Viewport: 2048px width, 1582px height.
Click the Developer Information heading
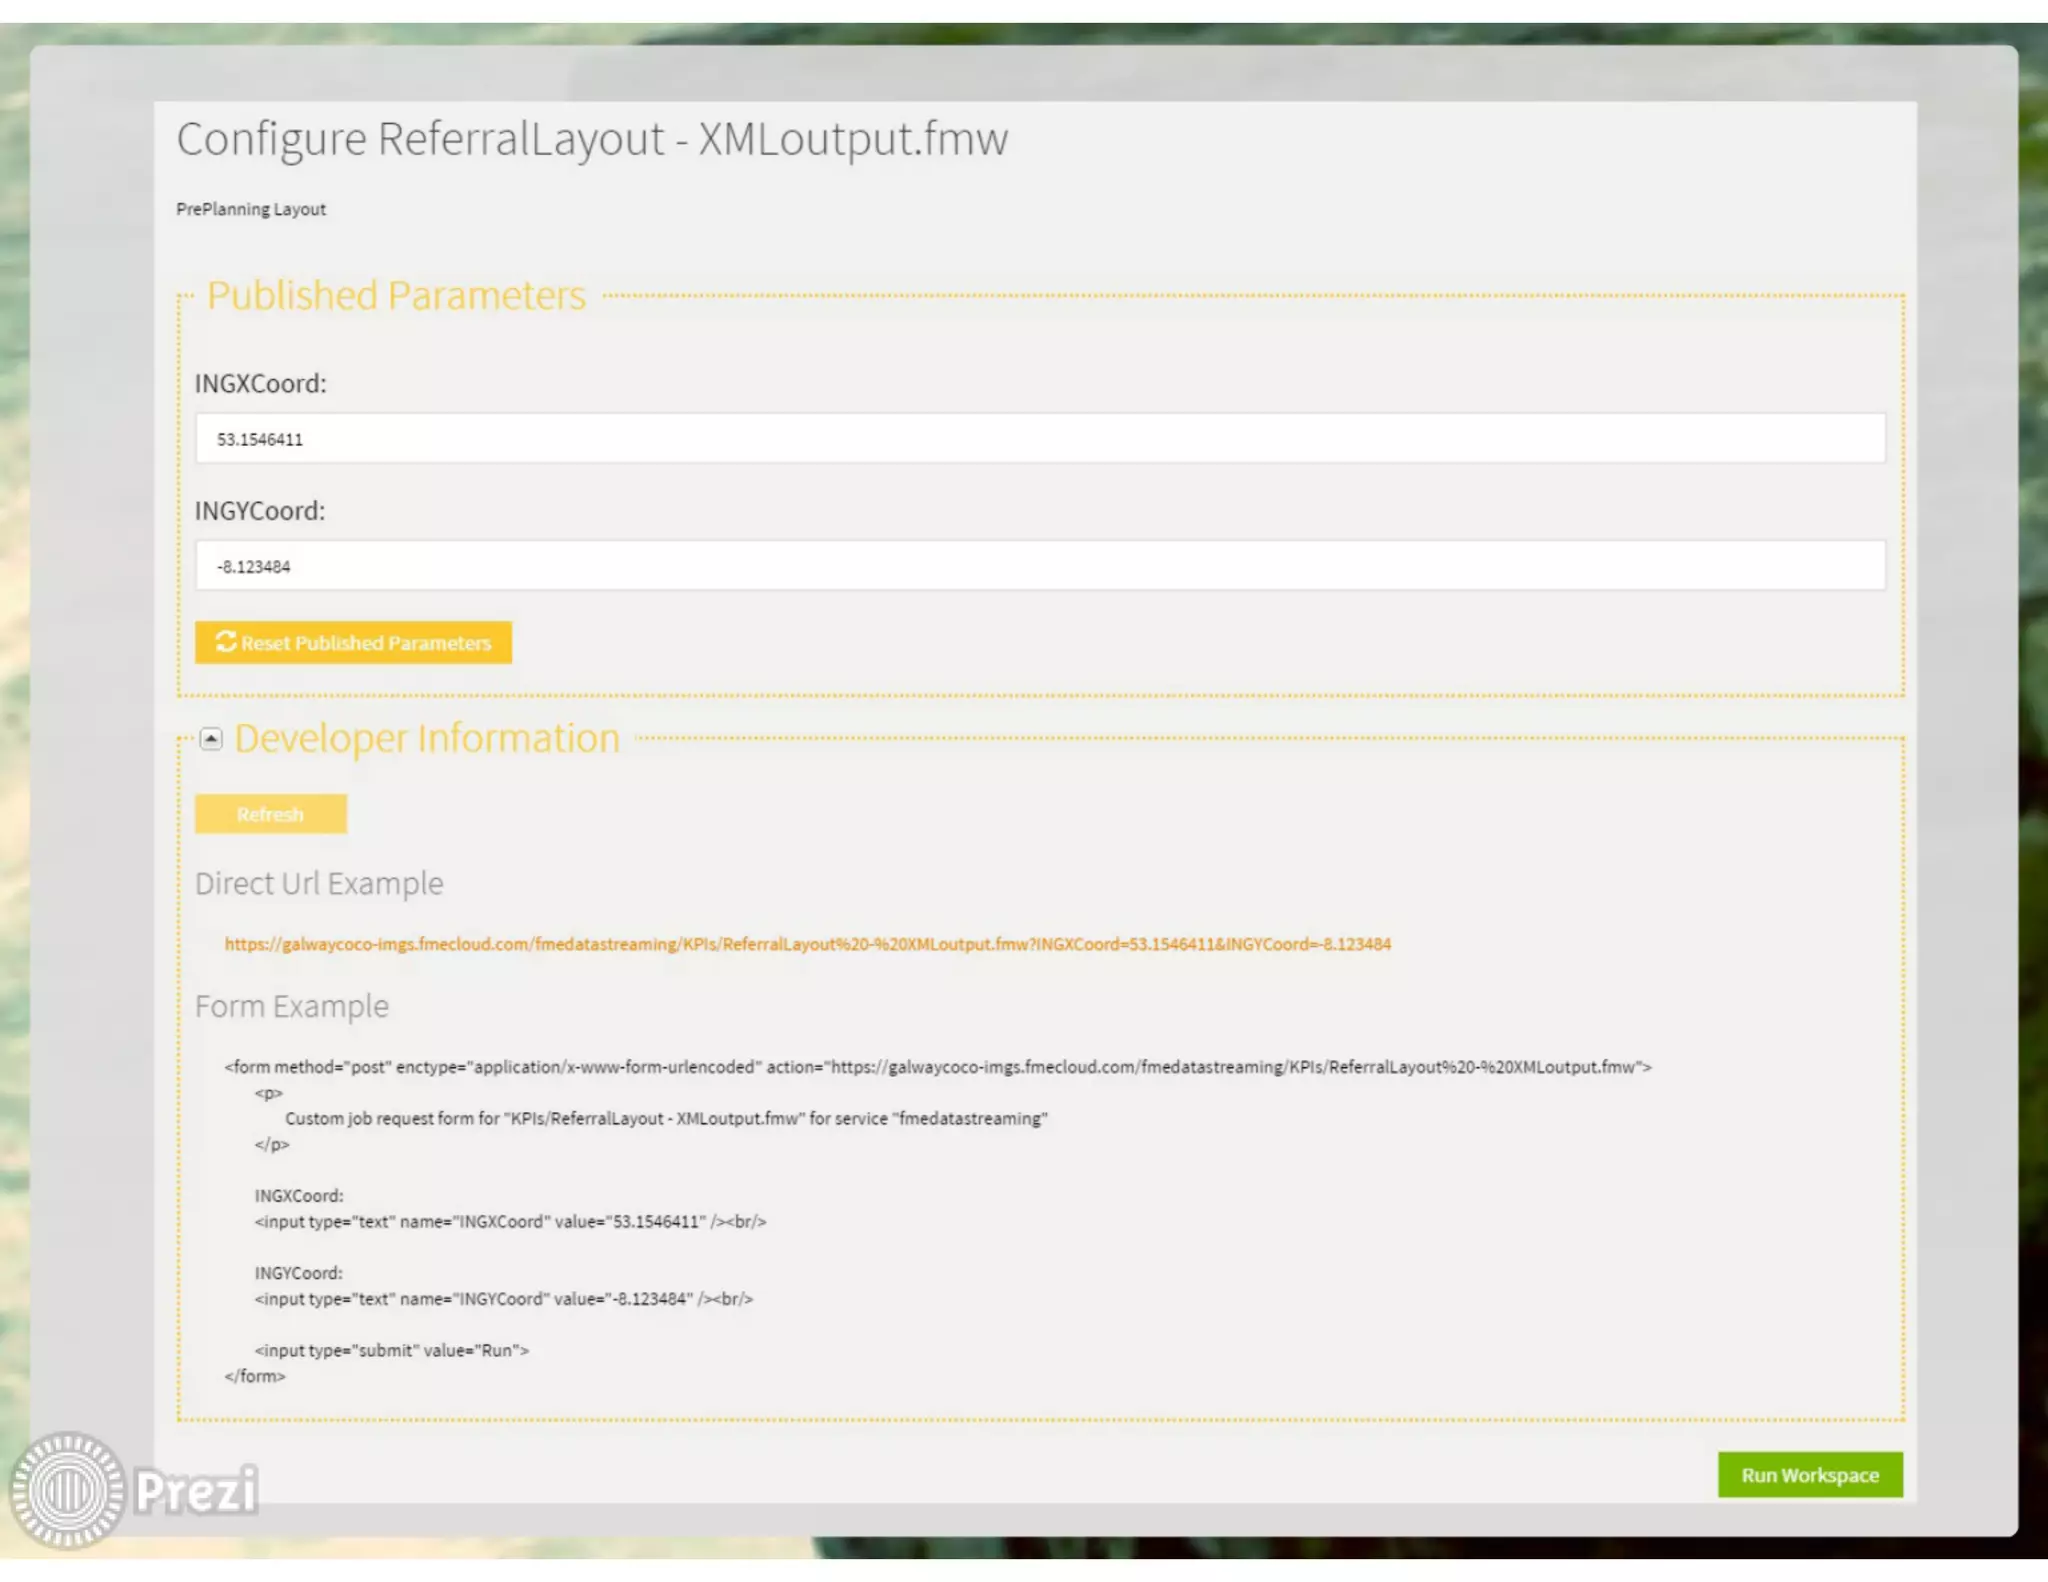tap(427, 739)
